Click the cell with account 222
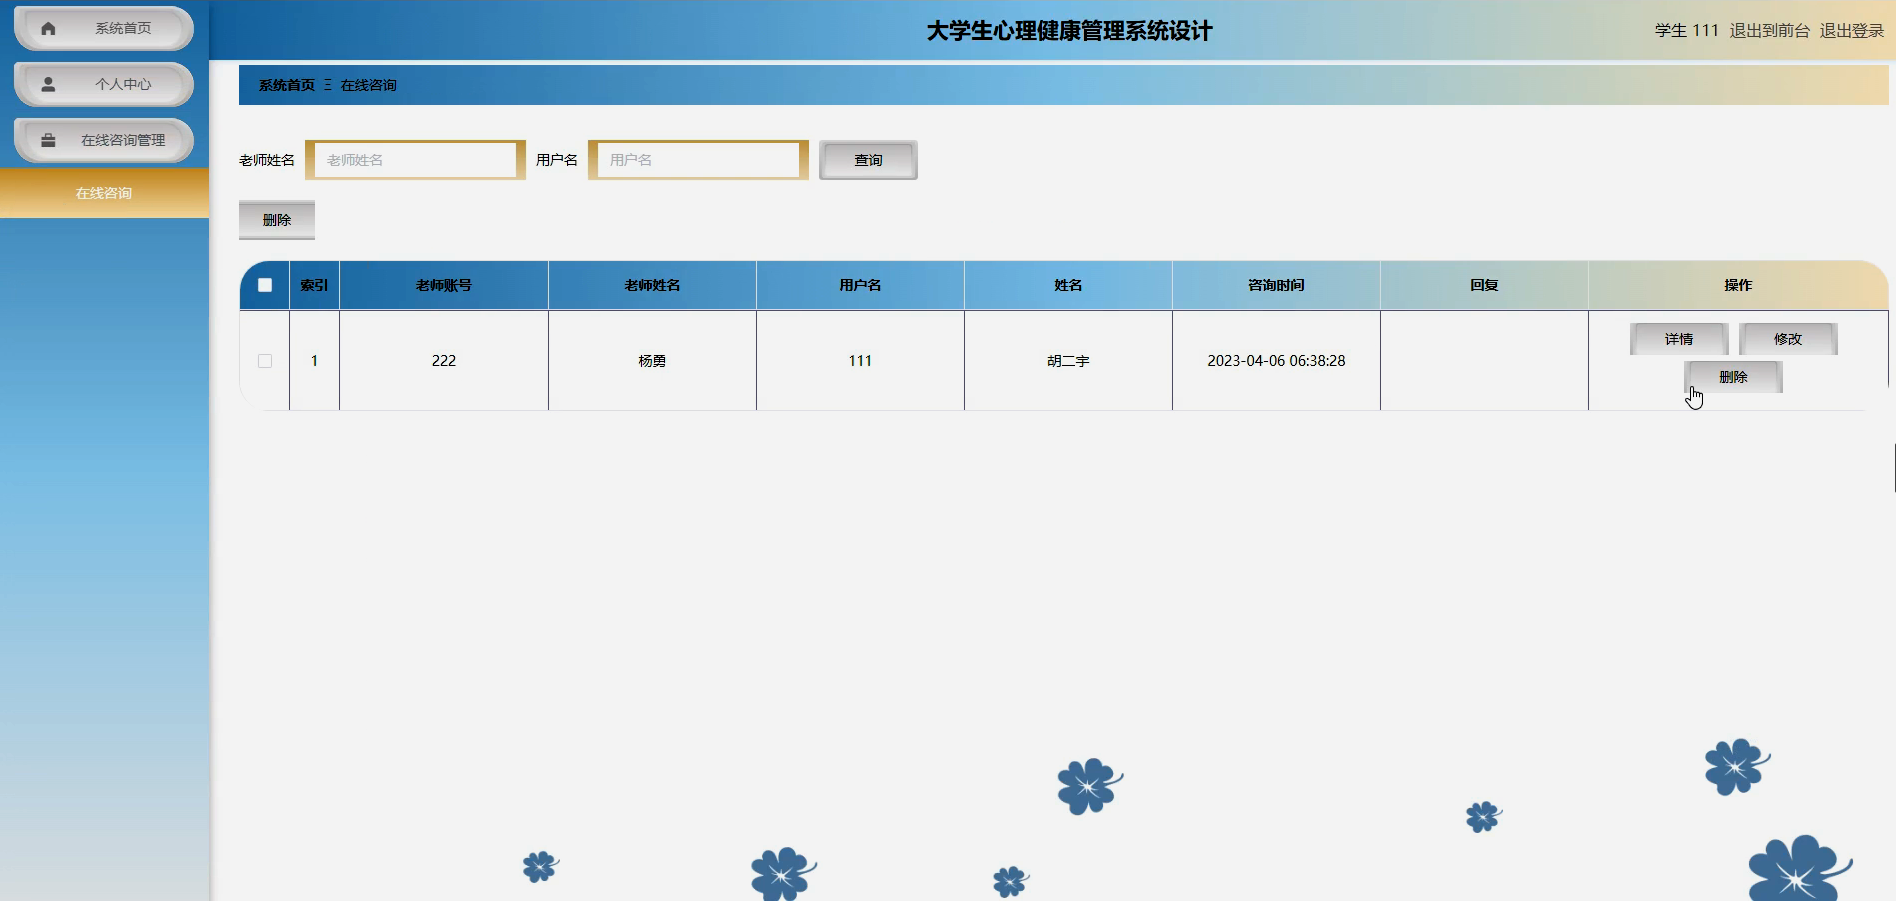The image size is (1896, 901). (444, 361)
